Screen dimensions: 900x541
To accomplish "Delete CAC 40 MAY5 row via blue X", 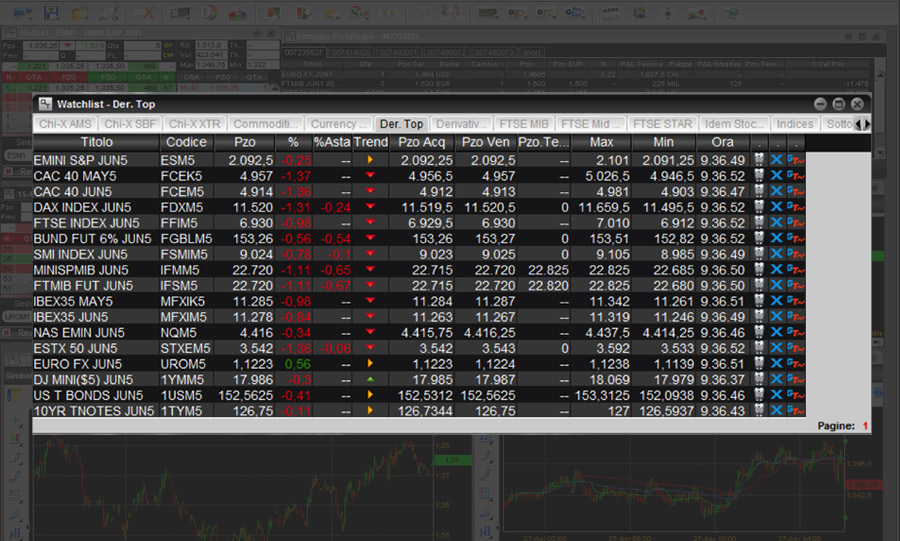I will 777,175.
